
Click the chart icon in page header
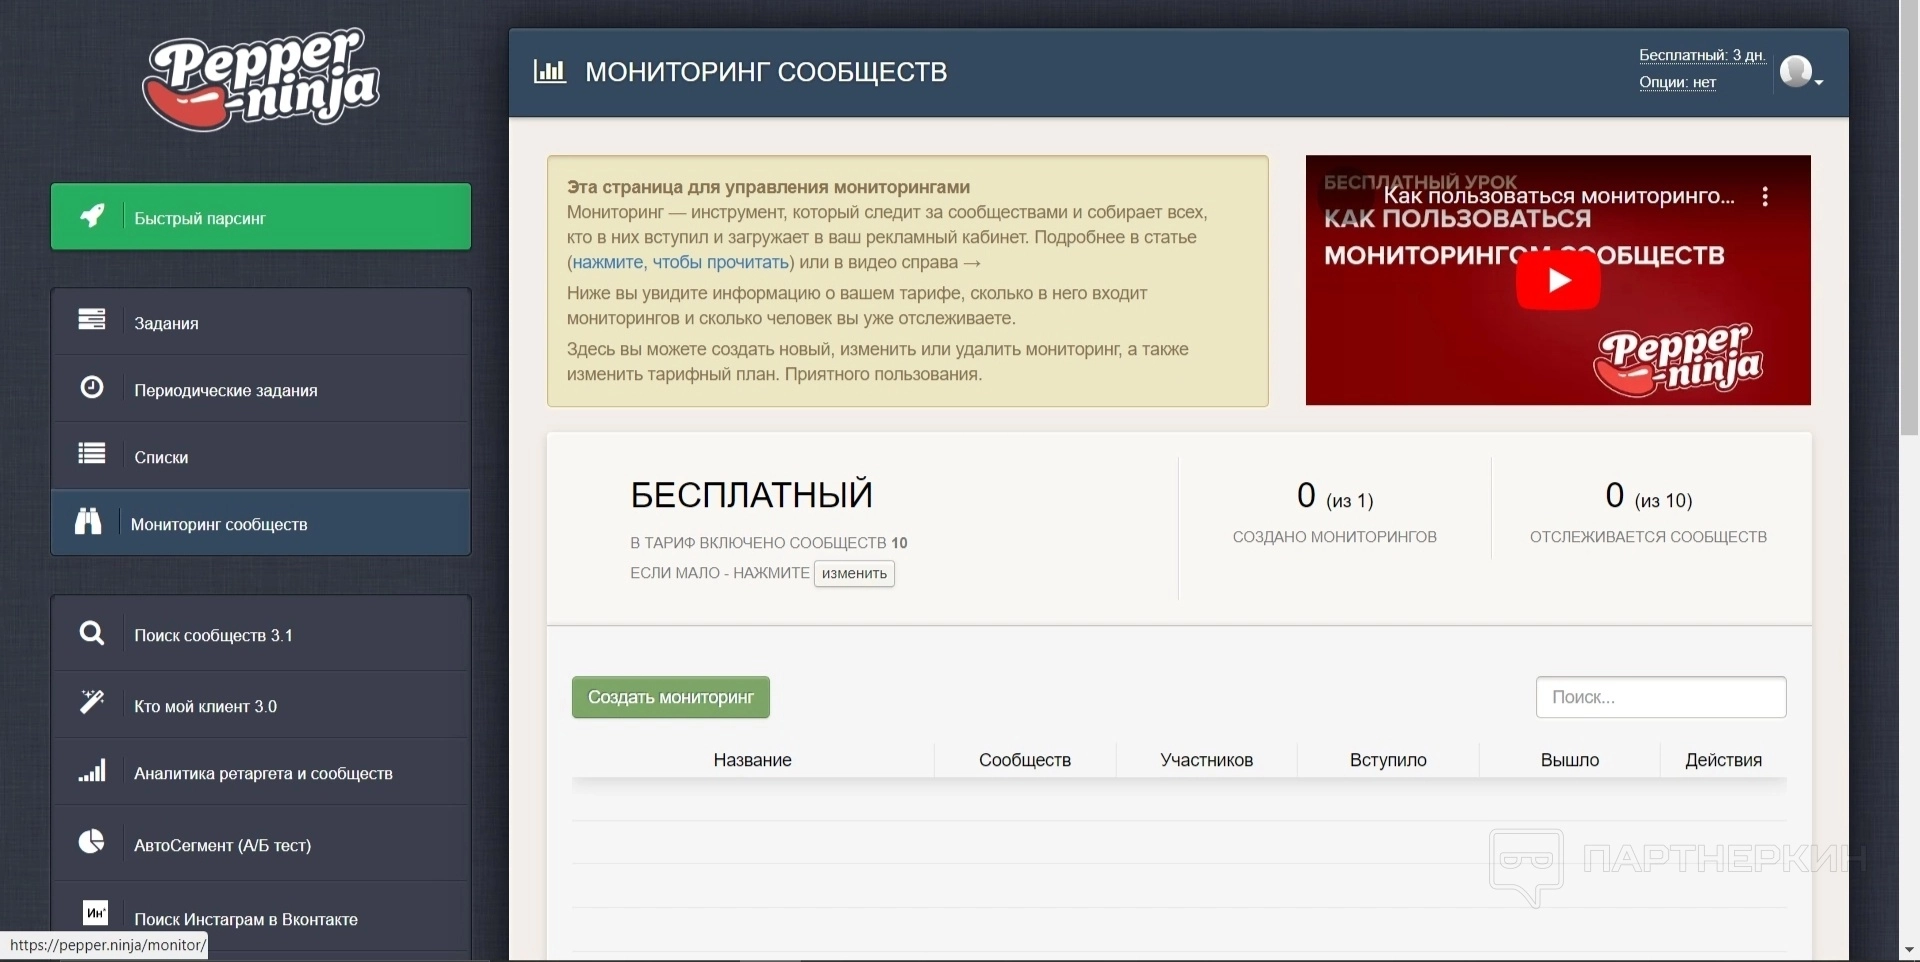click(550, 71)
